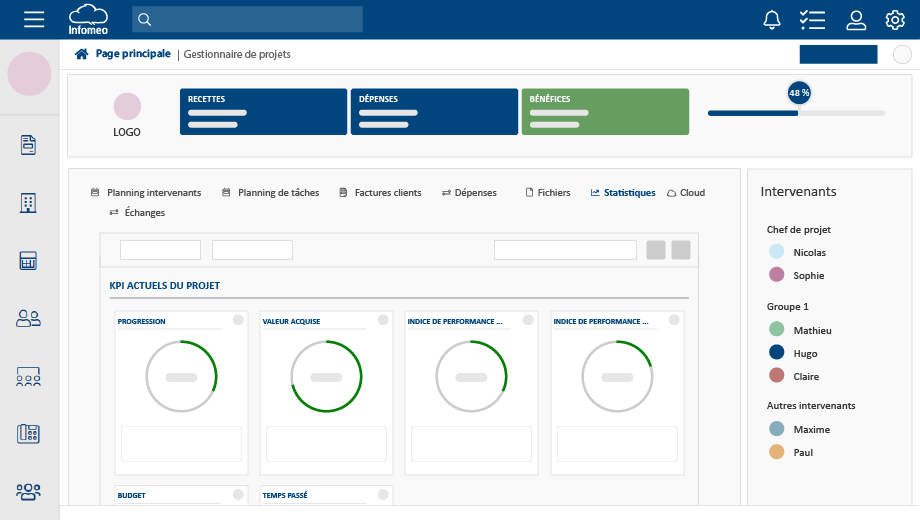The width and height of the screenshot is (920, 520).
Task: Click the 48 % progress marker
Action: (799, 93)
